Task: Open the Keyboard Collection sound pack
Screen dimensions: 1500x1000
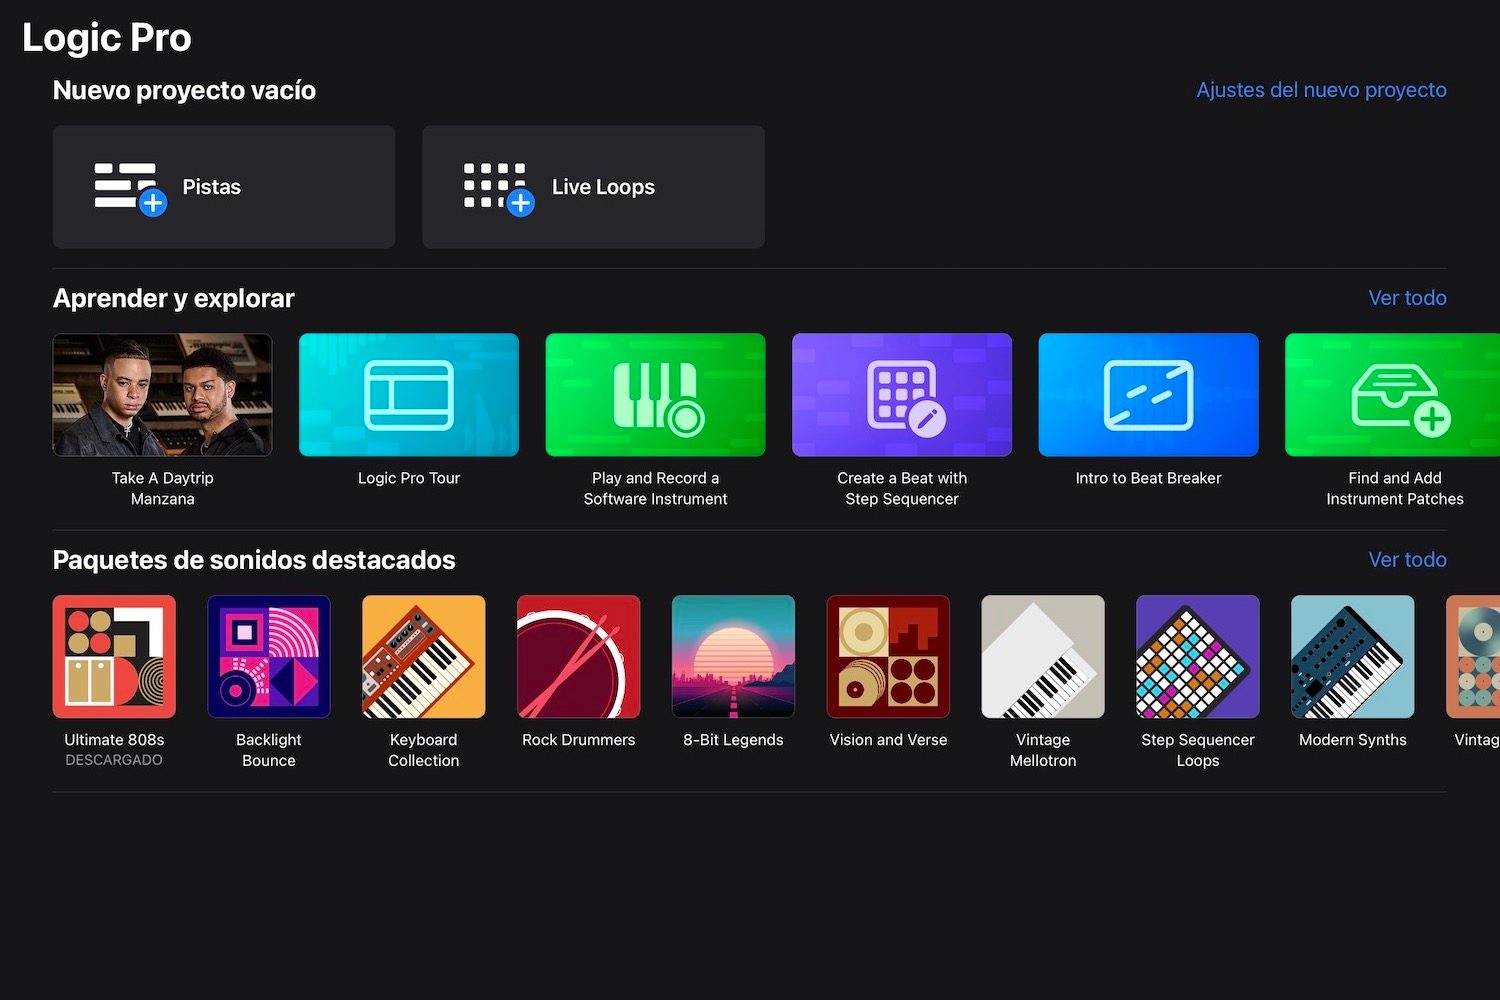Action: pyautogui.click(x=424, y=657)
